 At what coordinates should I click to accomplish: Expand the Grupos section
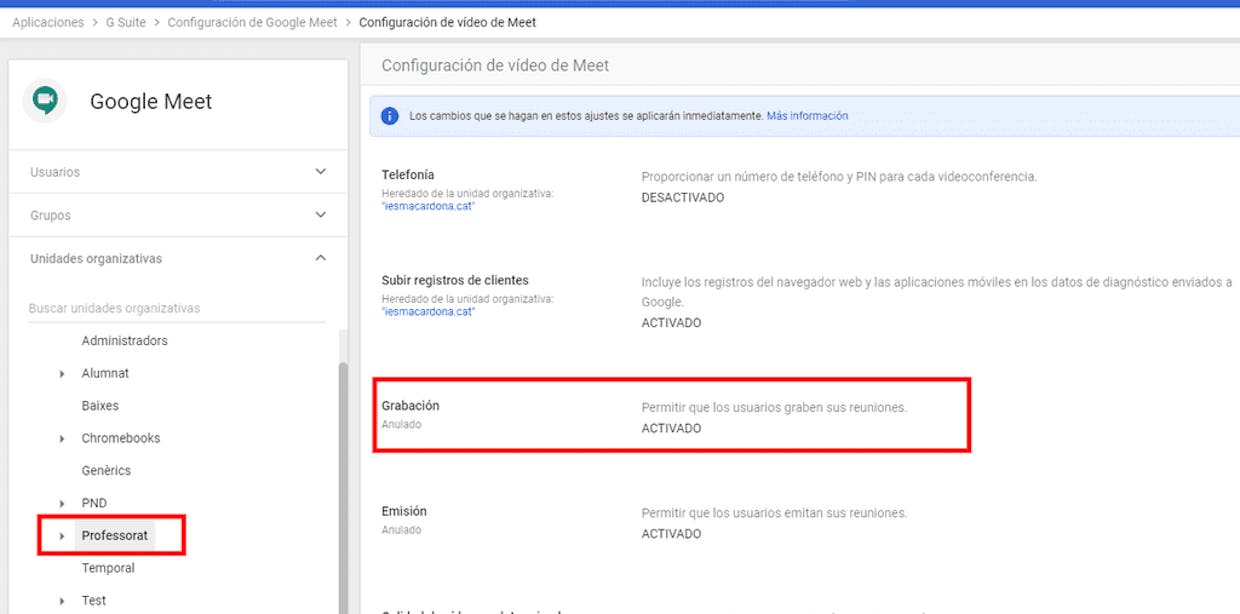[x=321, y=215]
